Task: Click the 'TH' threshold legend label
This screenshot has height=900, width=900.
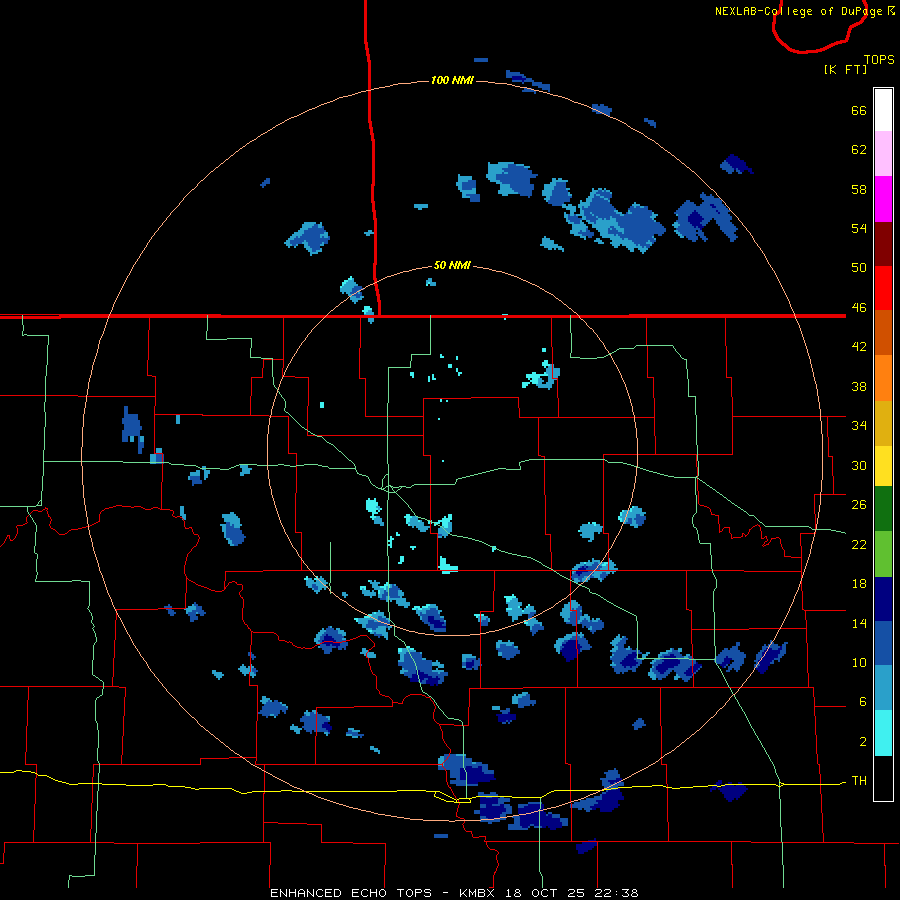Action: point(859,780)
